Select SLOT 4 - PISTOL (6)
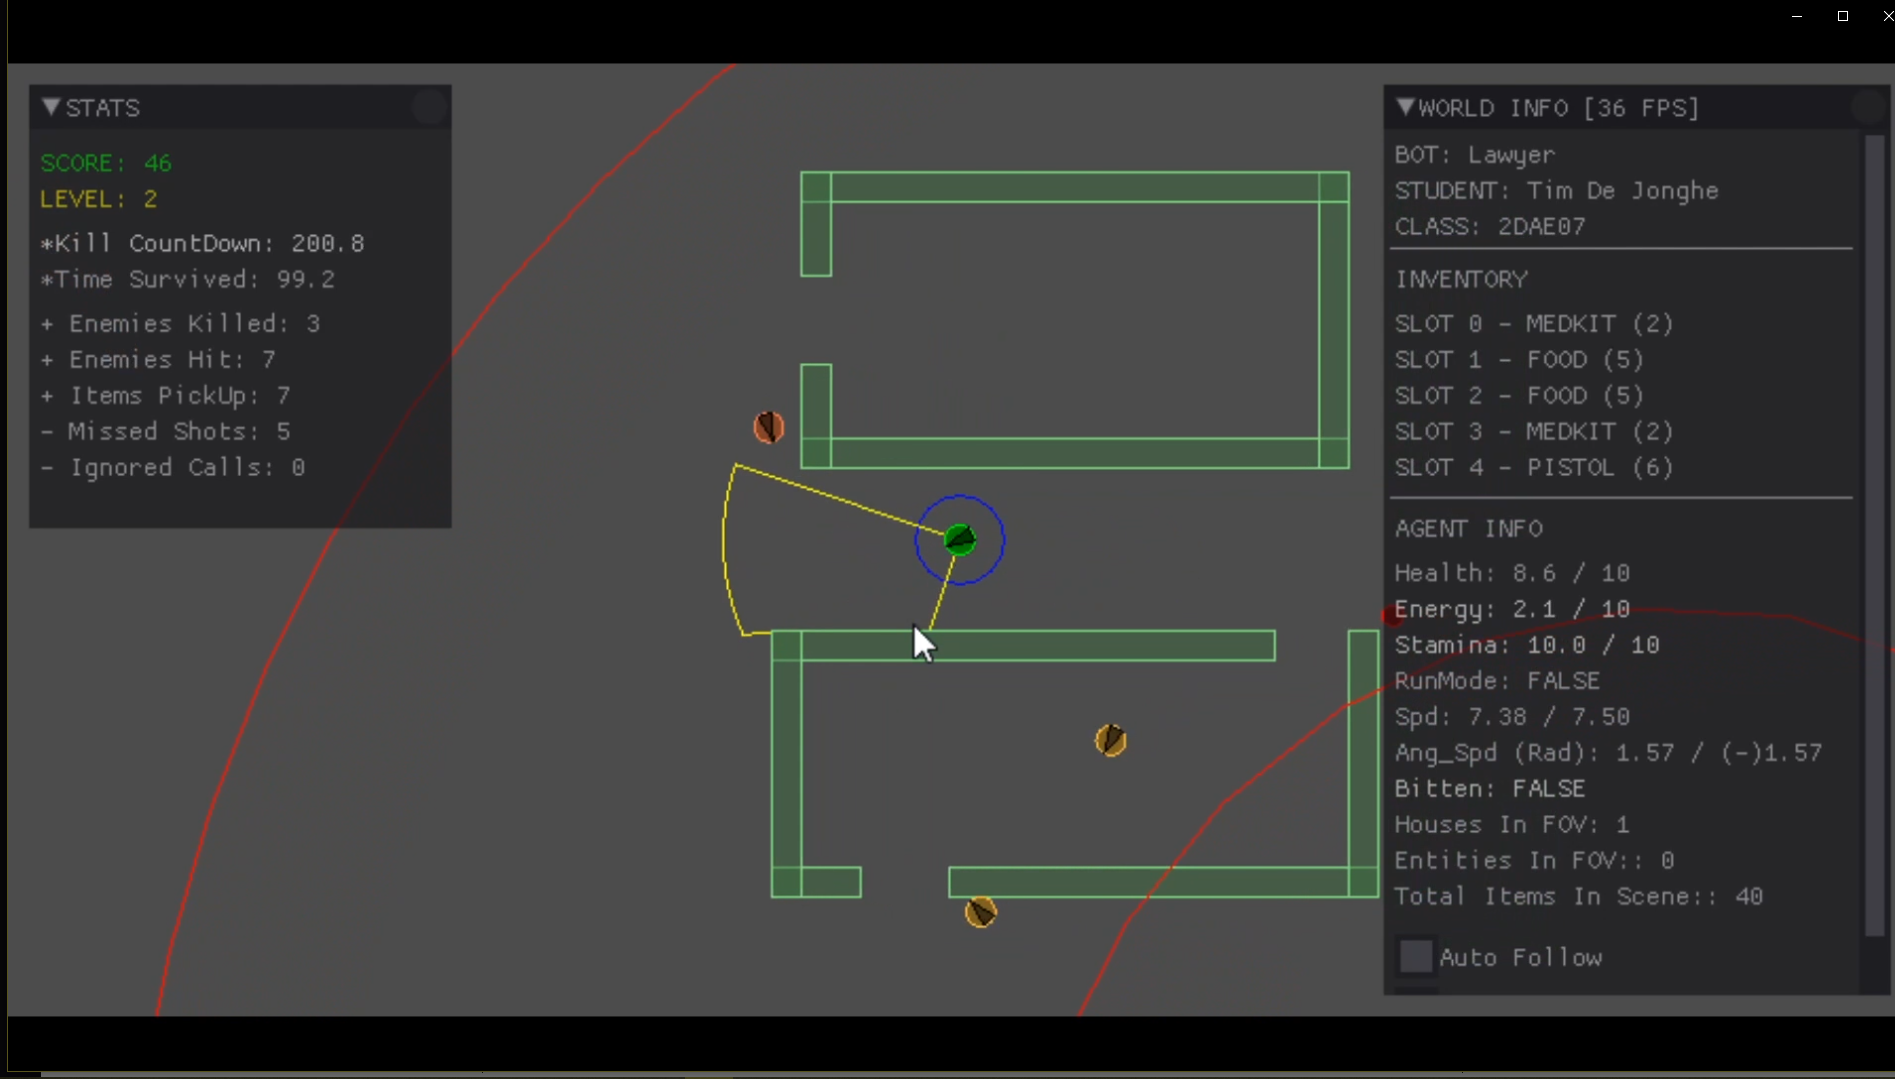This screenshot has width=1895, height=1079. [x=1534, y=467]
